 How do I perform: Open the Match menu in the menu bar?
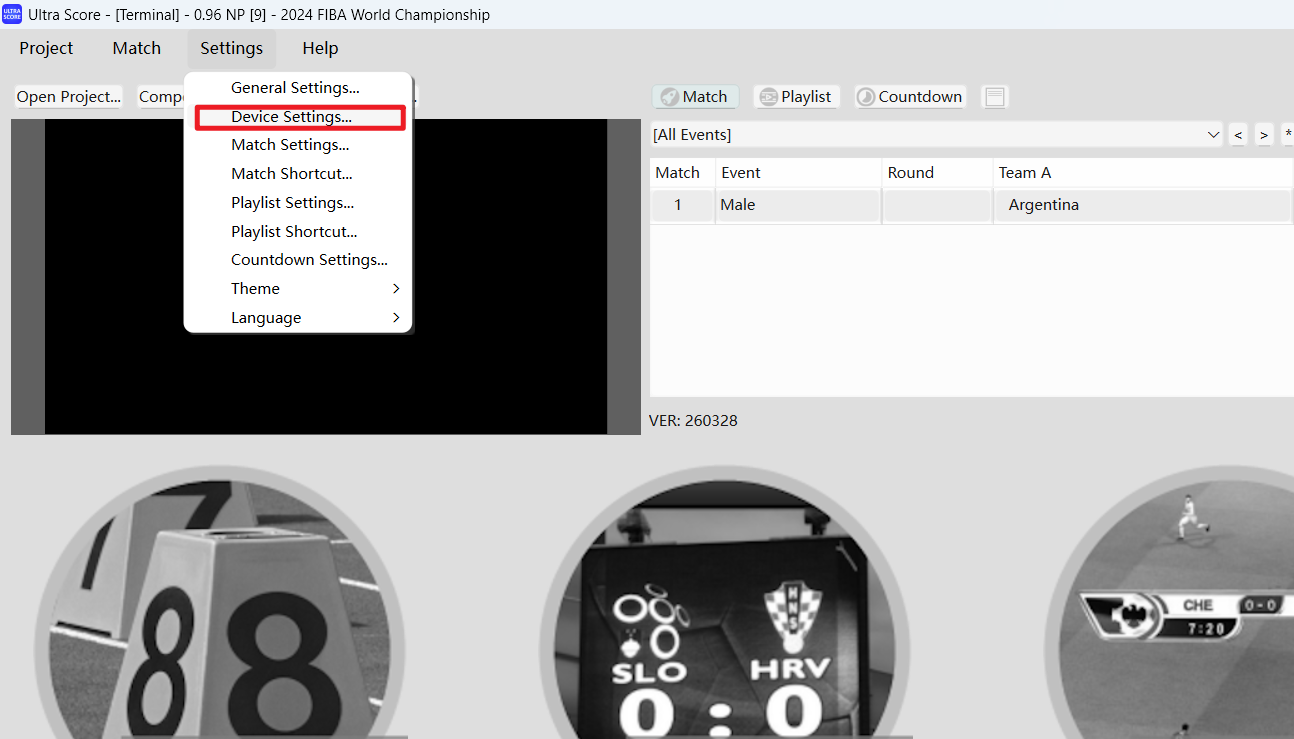coord(137,48)
